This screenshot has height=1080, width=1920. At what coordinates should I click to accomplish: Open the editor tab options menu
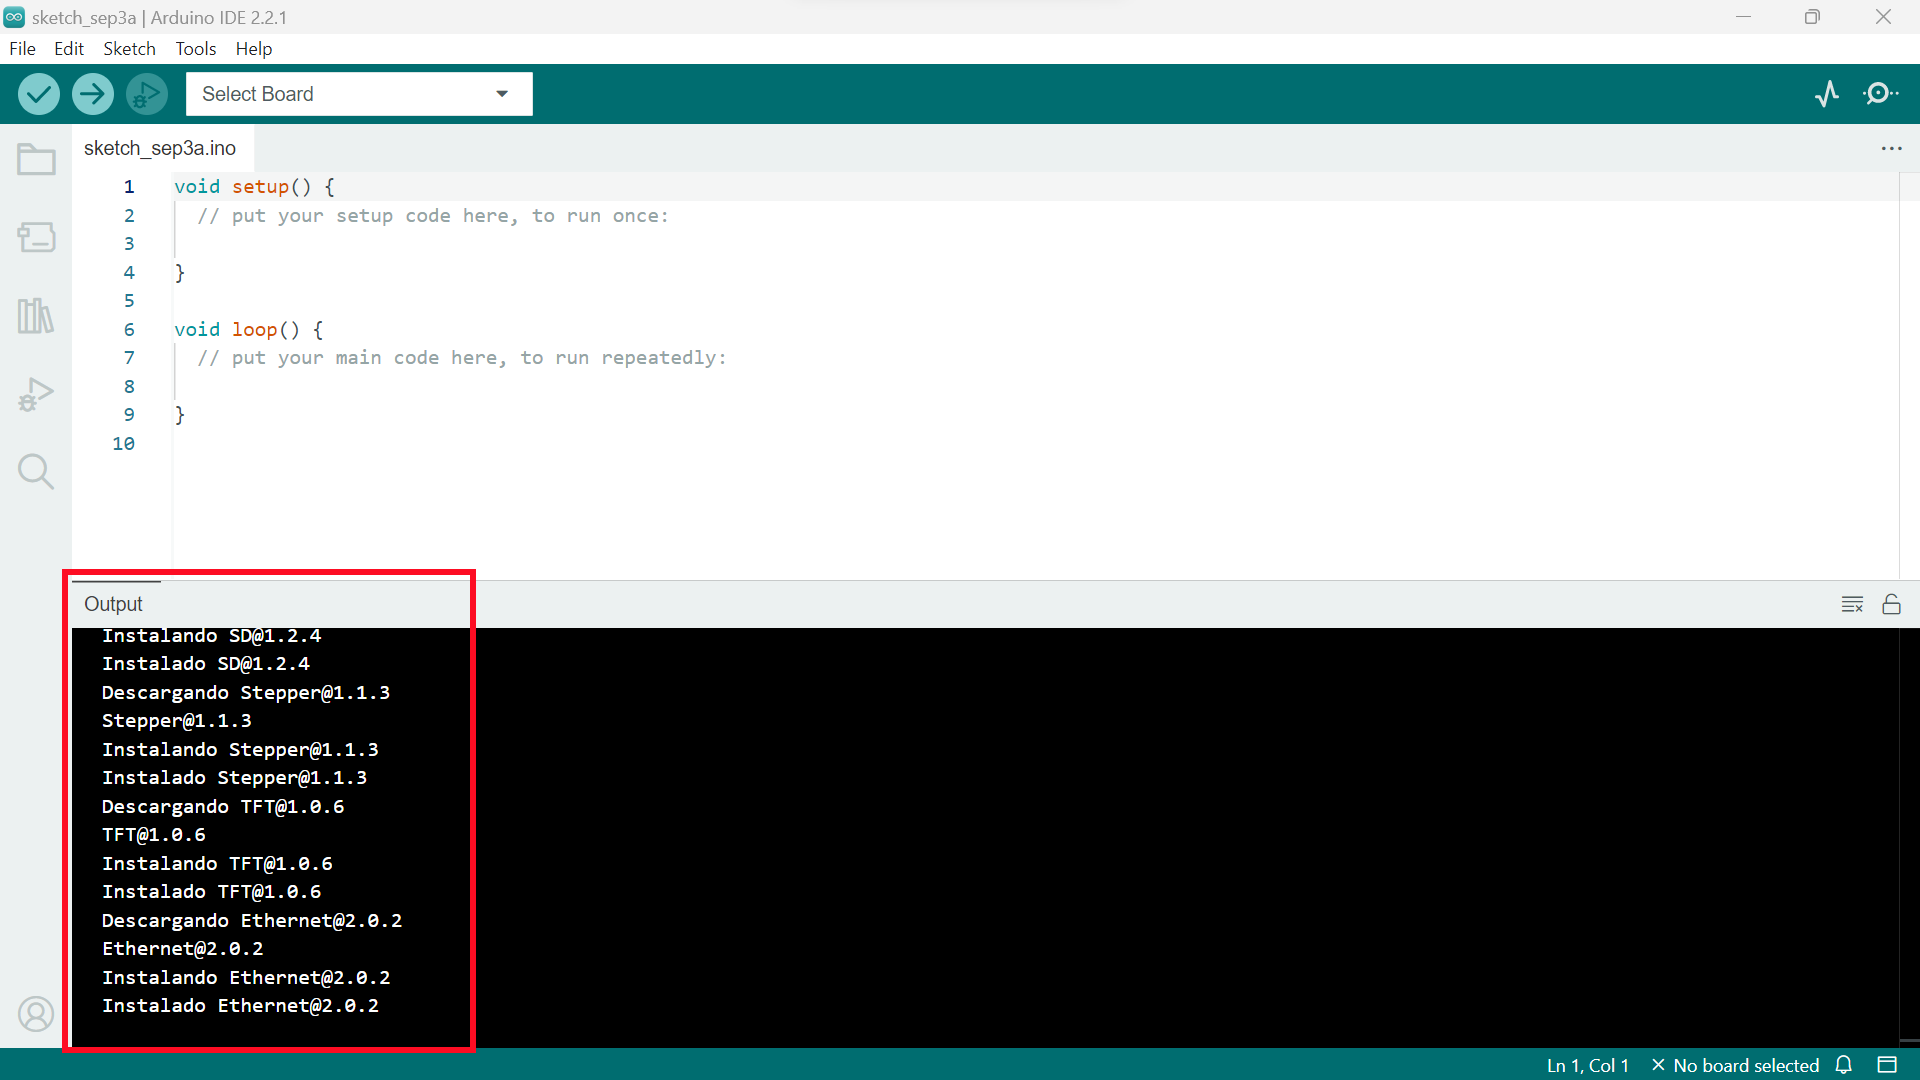click(x=1892, y=148)
